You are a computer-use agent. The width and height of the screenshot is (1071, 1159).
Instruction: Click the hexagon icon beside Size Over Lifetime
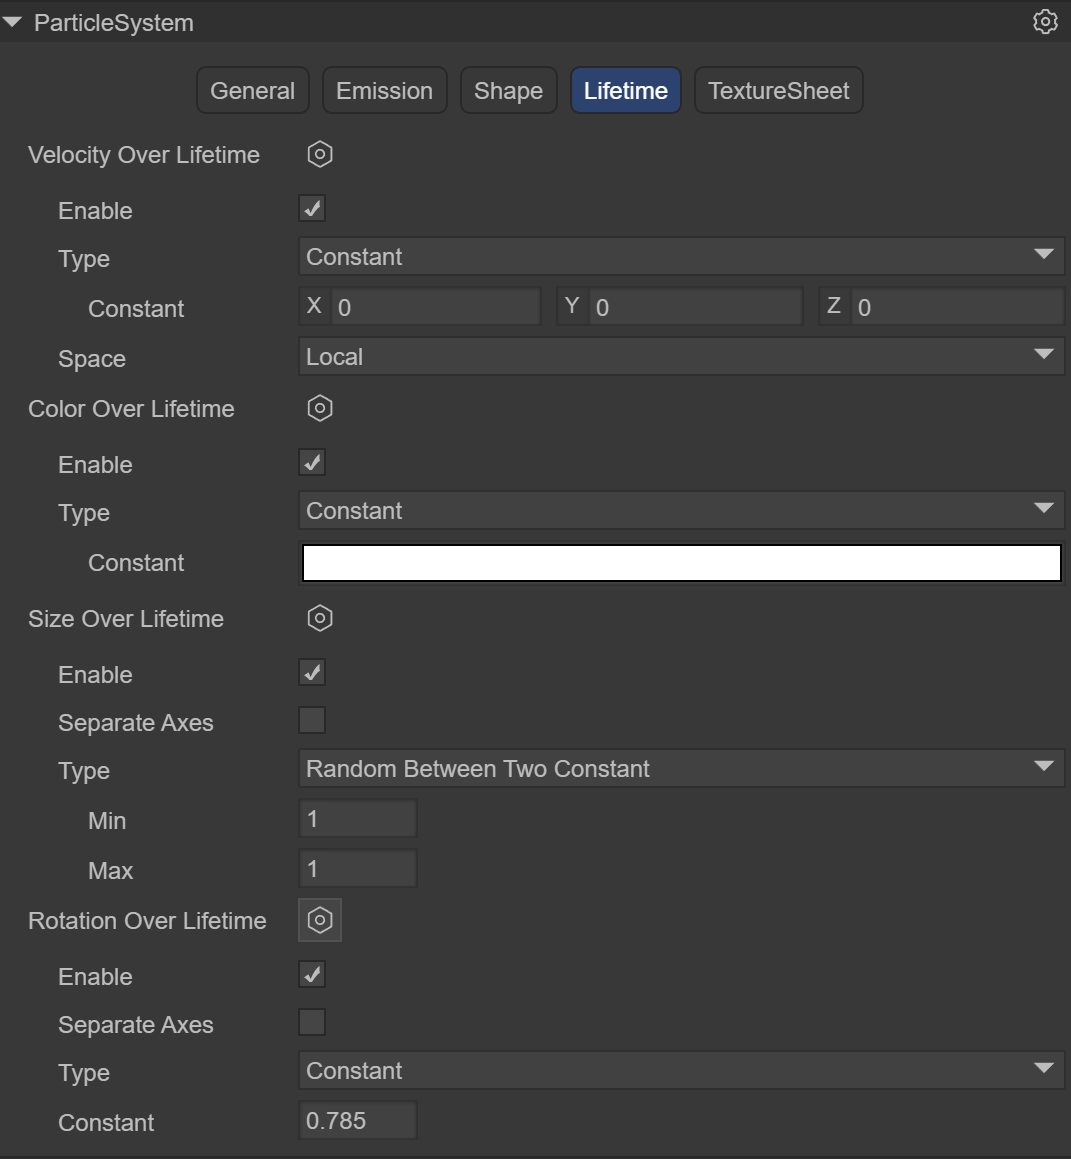coord(320,618)
